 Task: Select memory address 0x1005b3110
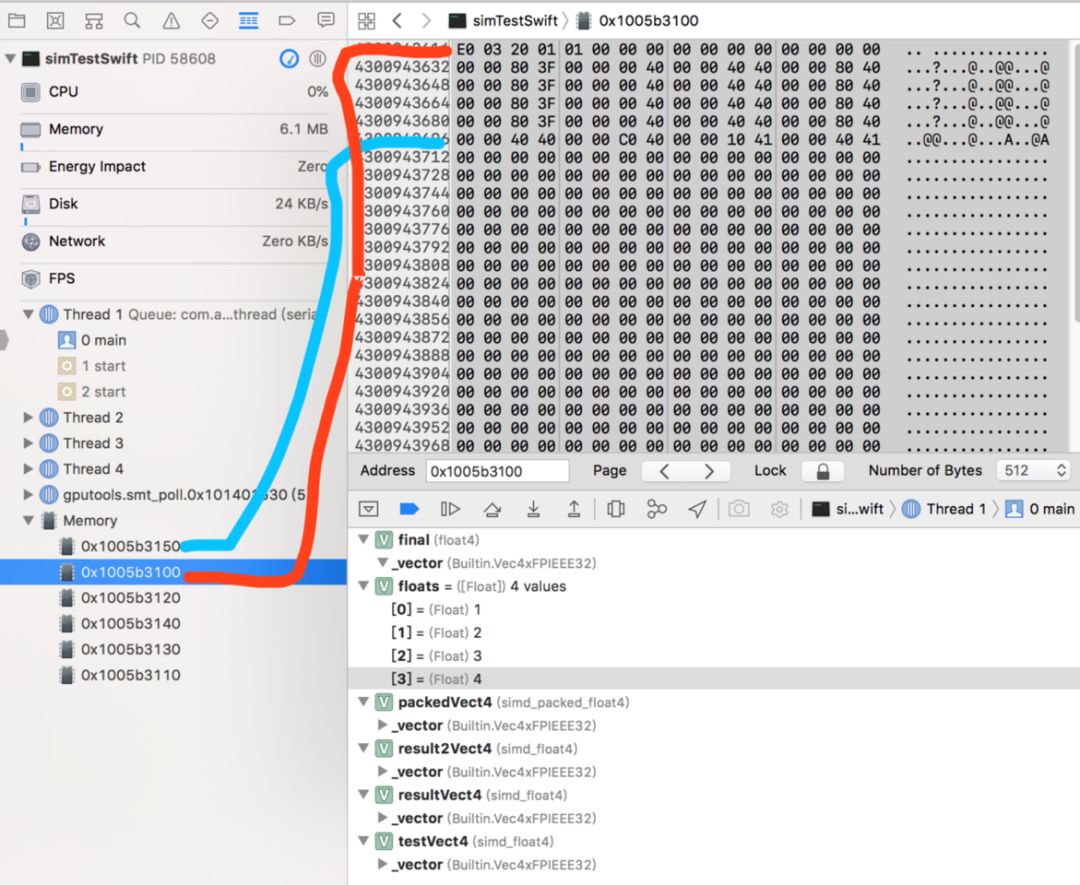click(130, 675)
